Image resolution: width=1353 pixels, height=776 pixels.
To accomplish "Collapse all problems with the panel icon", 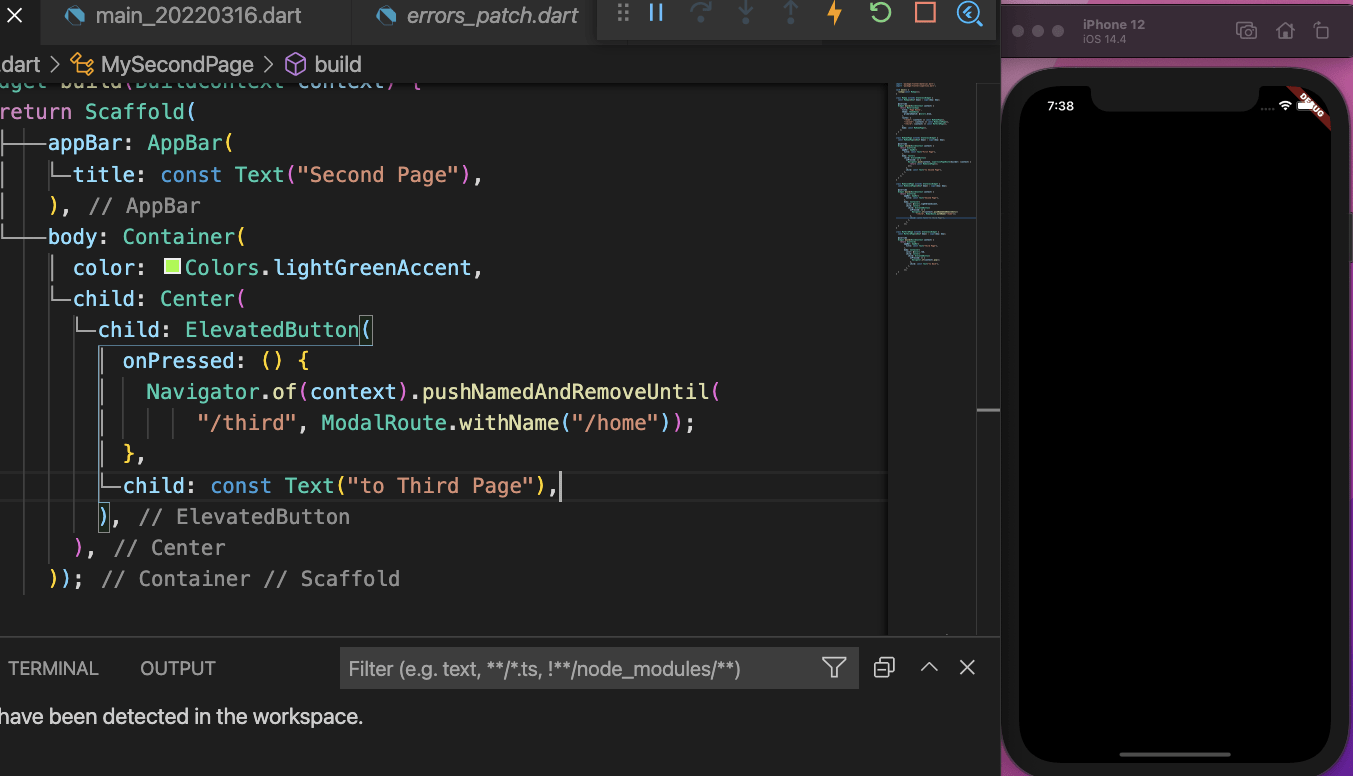I will (884, 668).
